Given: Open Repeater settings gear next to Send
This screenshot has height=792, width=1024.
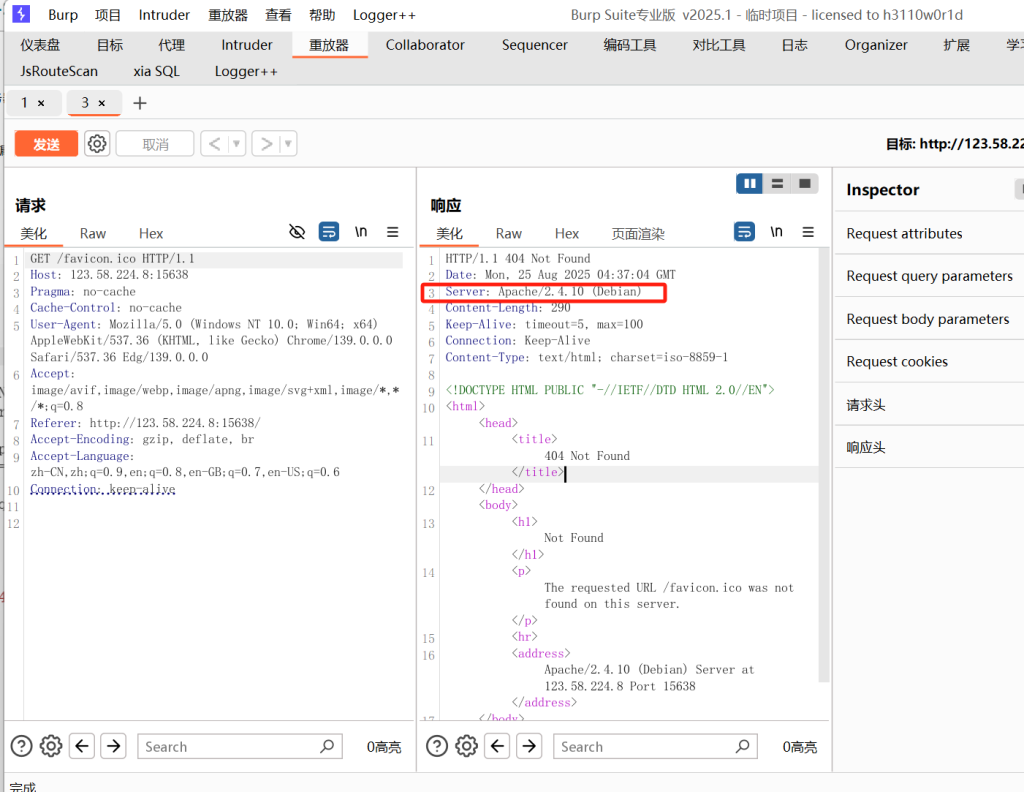Looking at the screenshot, I should 97,144.
